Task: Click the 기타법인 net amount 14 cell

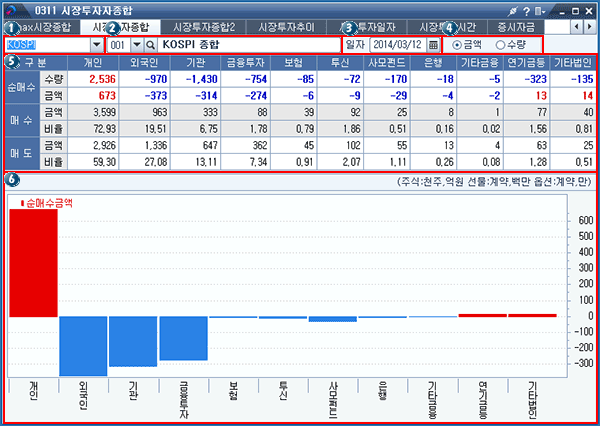Action: 573,96
